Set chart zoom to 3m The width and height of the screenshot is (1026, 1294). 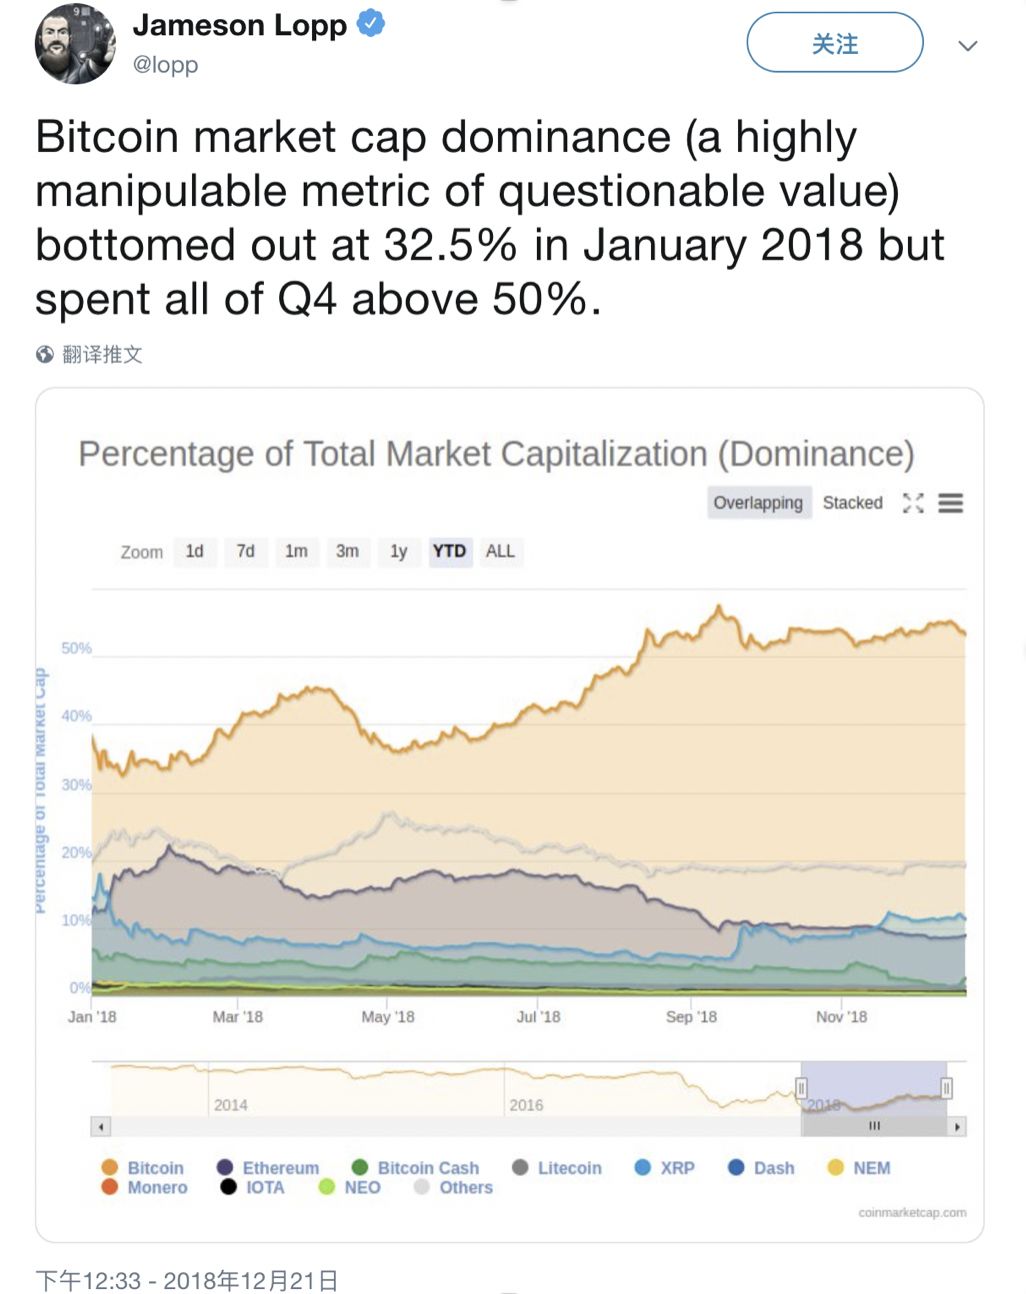pos(347,551)
